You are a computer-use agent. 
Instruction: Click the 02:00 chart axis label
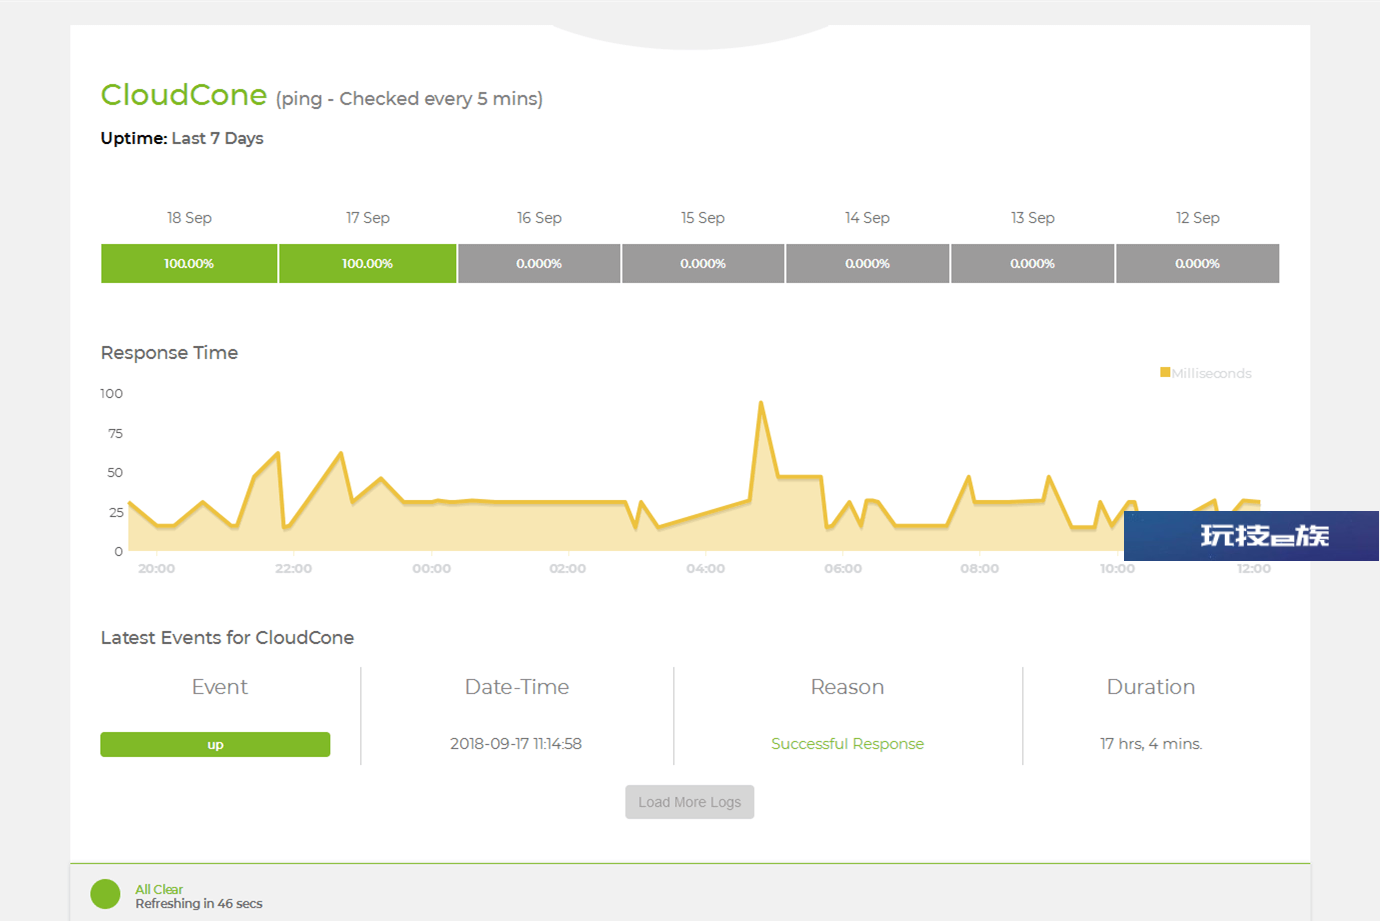coord(567,568)
